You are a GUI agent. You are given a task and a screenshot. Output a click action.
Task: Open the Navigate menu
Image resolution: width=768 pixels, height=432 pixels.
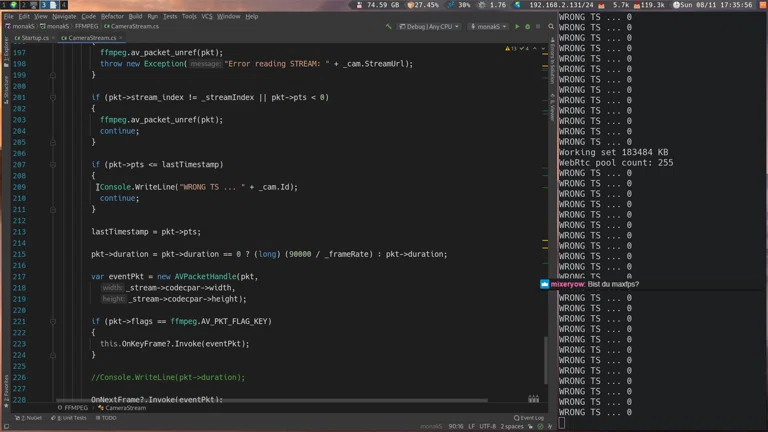click(x=64, y=16)
